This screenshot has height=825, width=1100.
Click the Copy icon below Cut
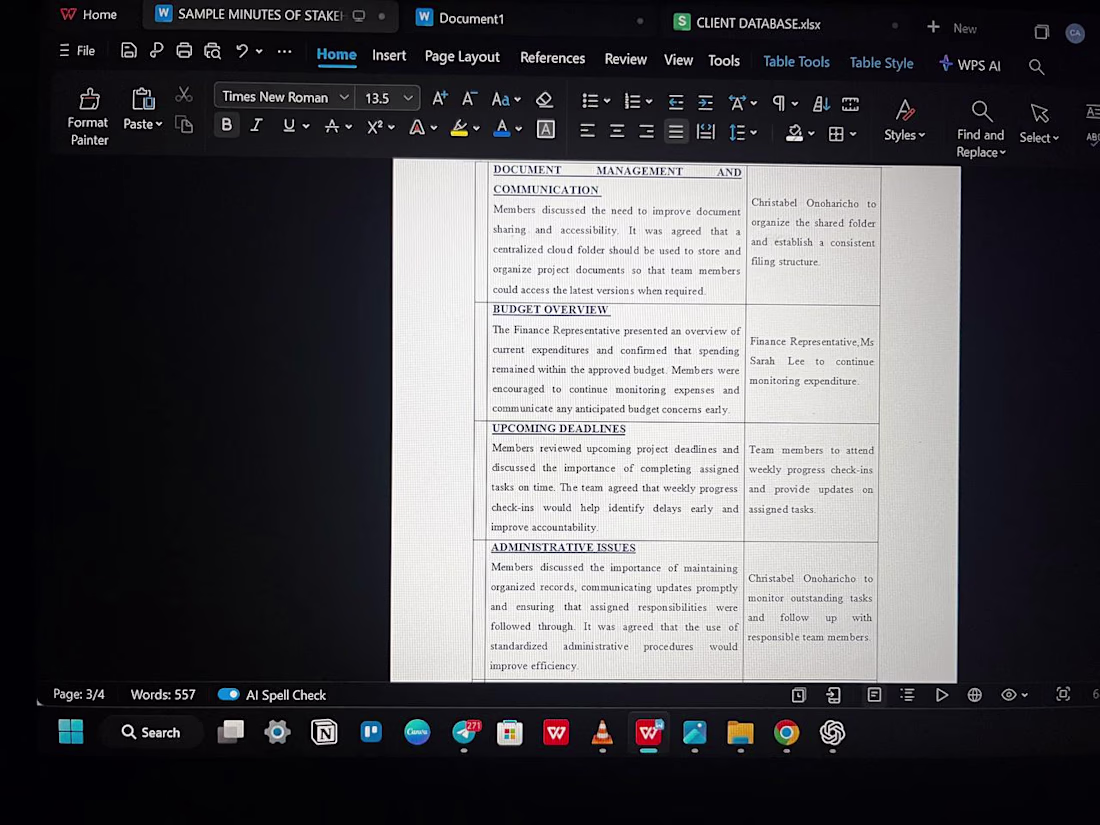coord(184,125)
